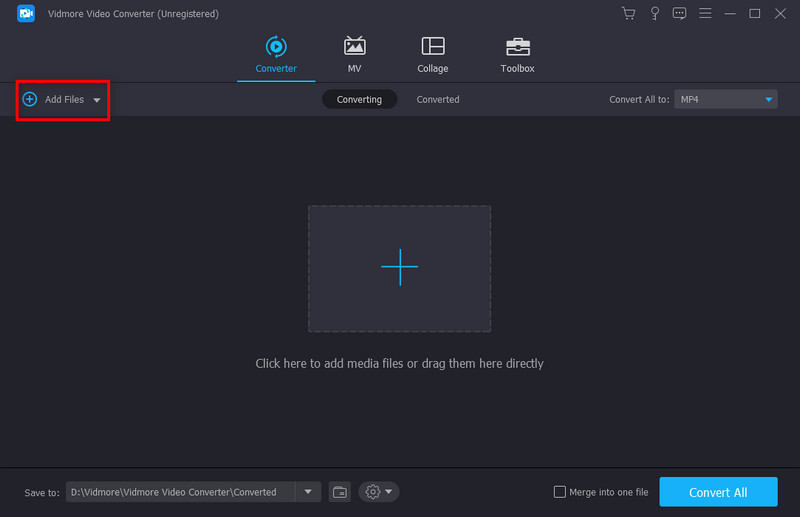Open the Converter tab
This screenshot has height=517, width=800.
(275, 54)
